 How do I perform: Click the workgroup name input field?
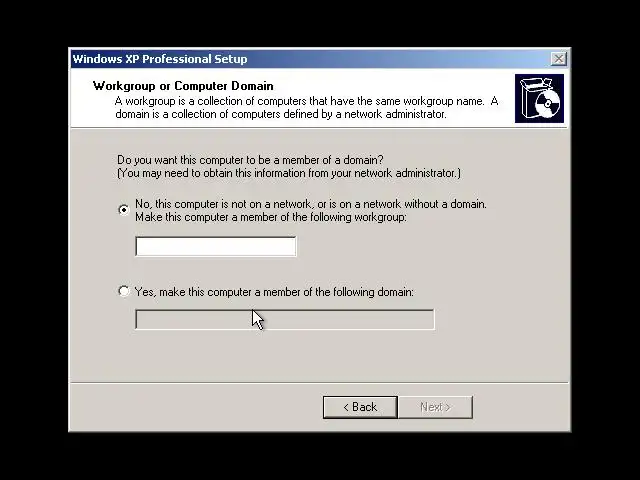click(216, 246)
